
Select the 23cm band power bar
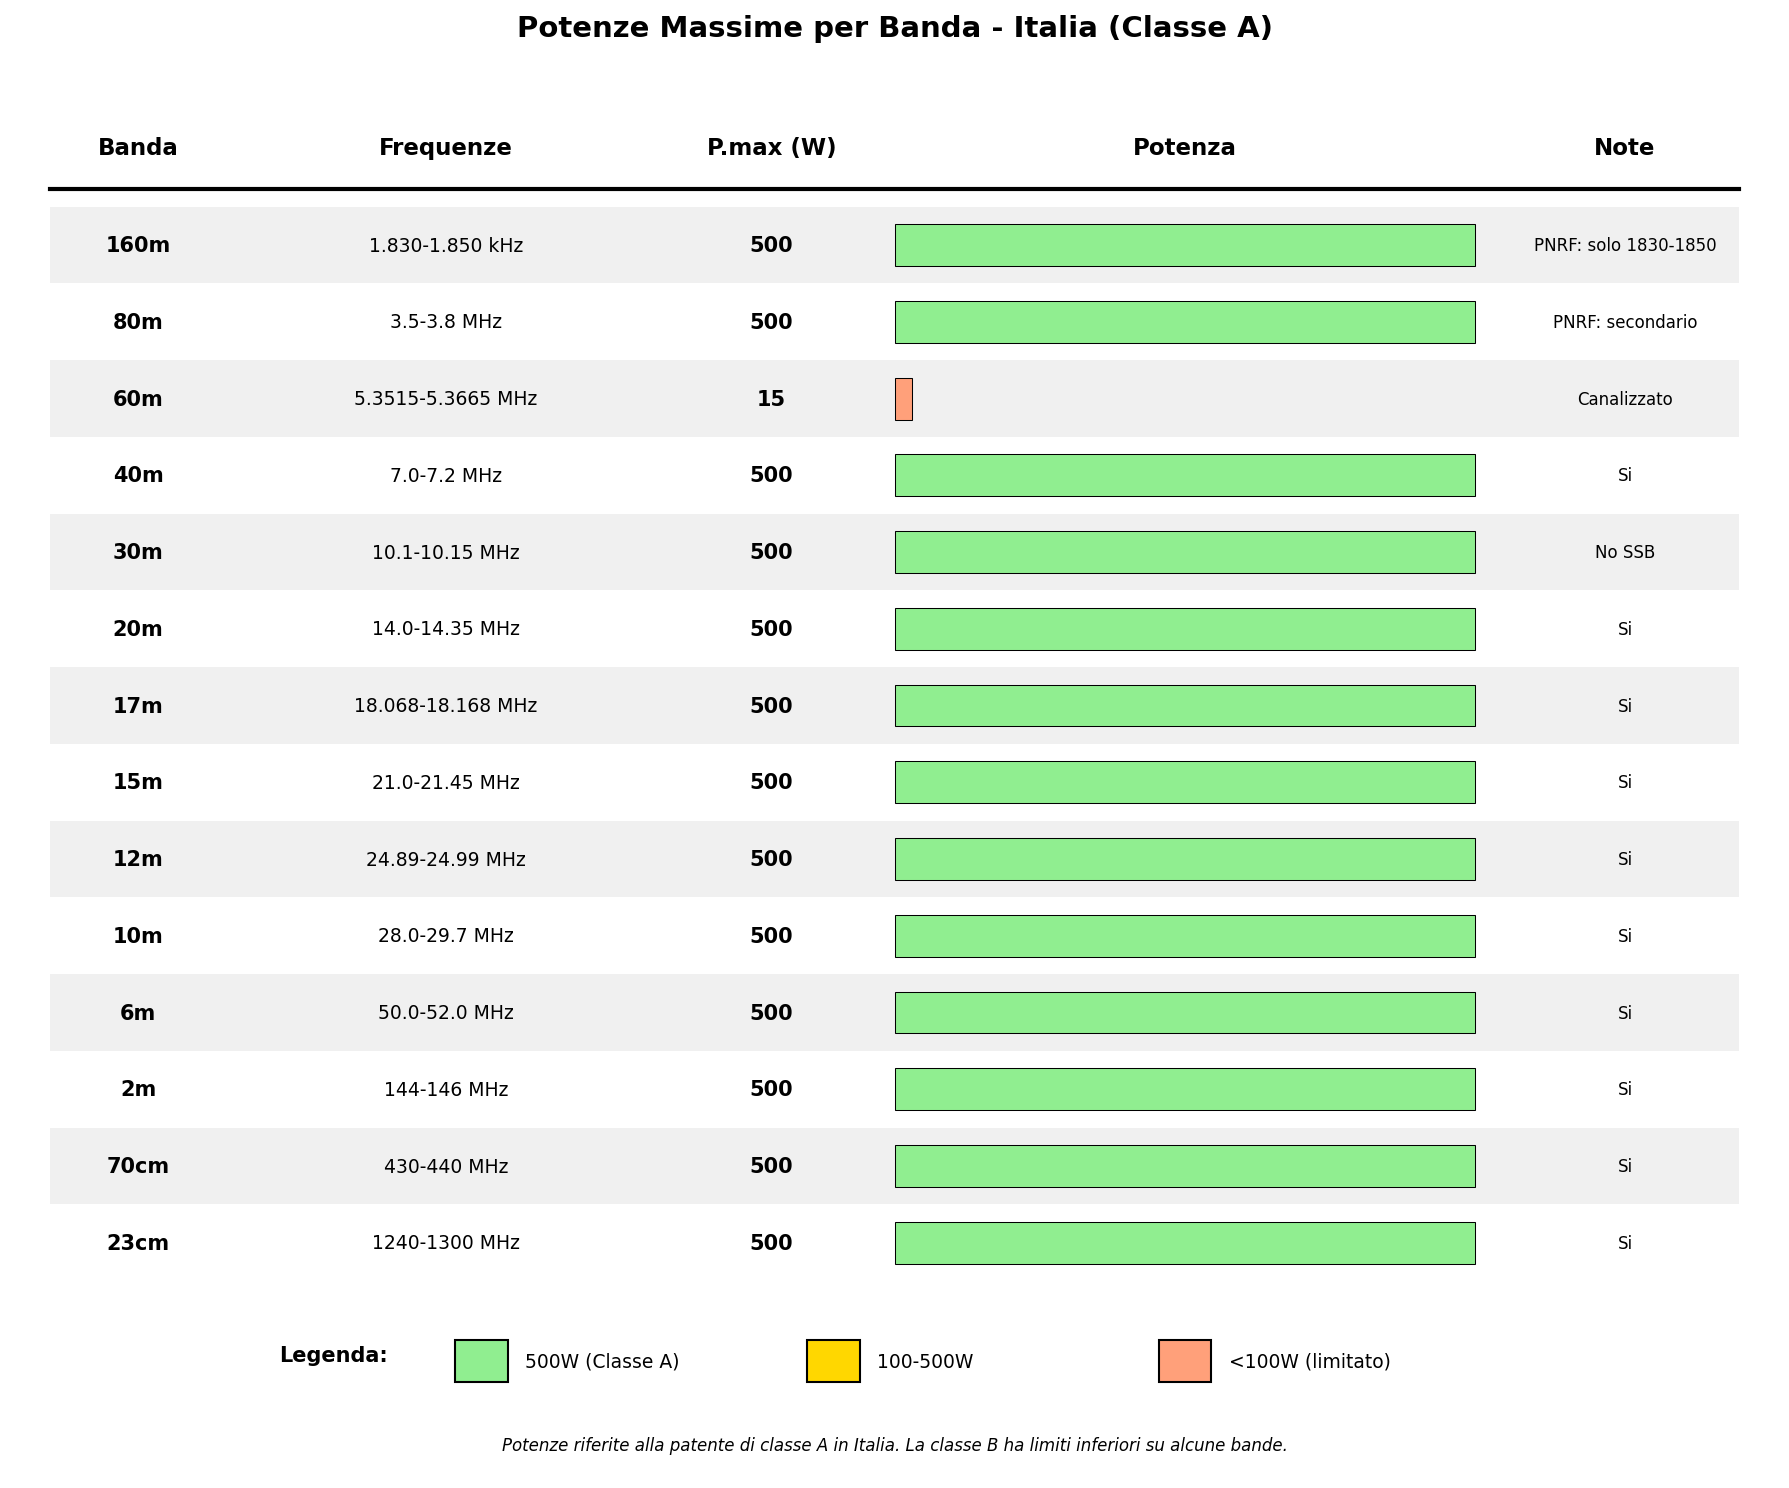[x=1184, y=1243]
